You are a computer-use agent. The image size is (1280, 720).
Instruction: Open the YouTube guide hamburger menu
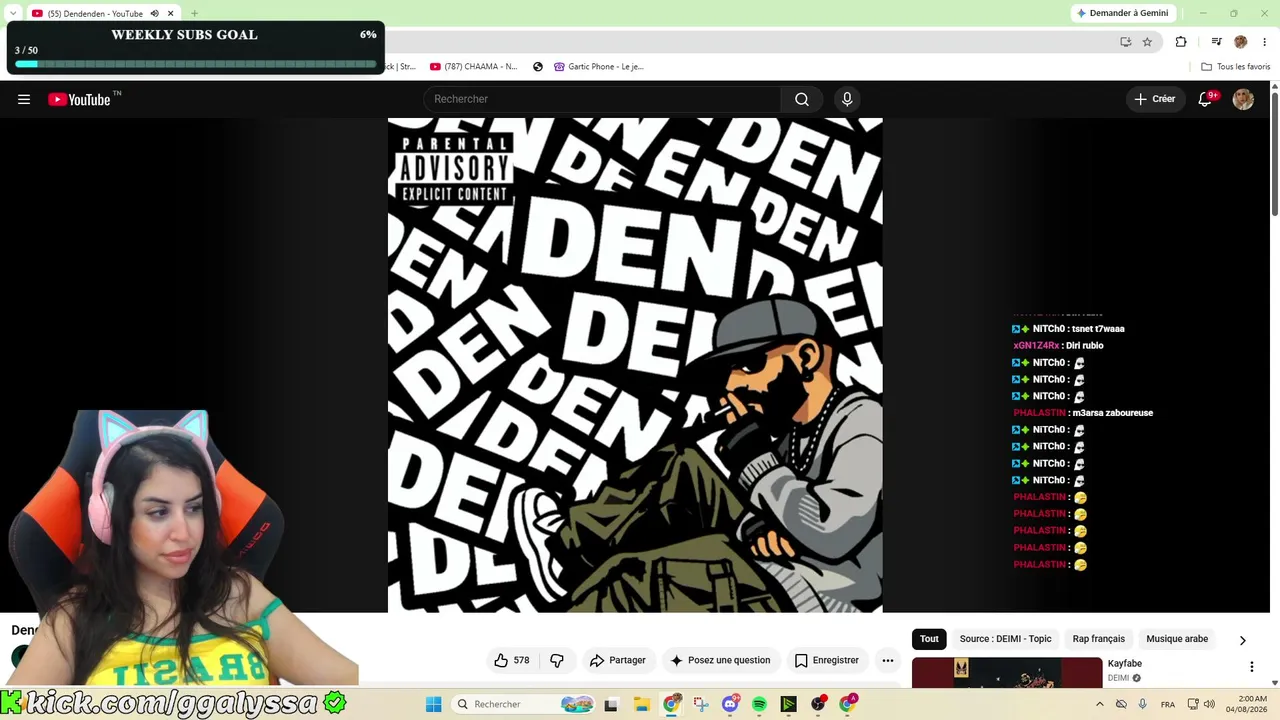pyautogui.click(x=24, y=99)
